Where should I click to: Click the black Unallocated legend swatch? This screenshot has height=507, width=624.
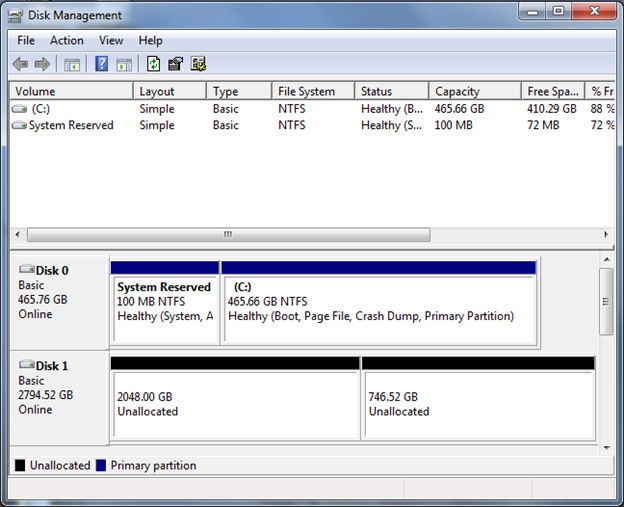[x=20, y=465]
